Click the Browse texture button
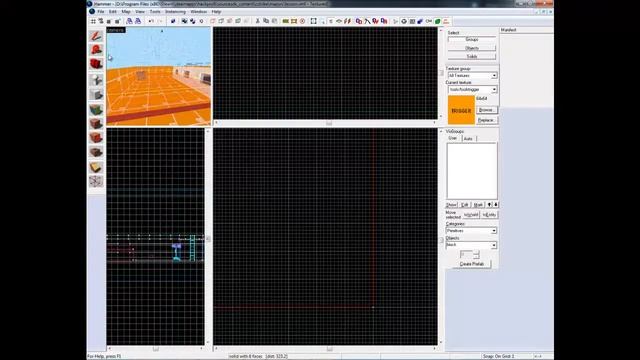Screen dimensions: 640x360 [486, 110]
